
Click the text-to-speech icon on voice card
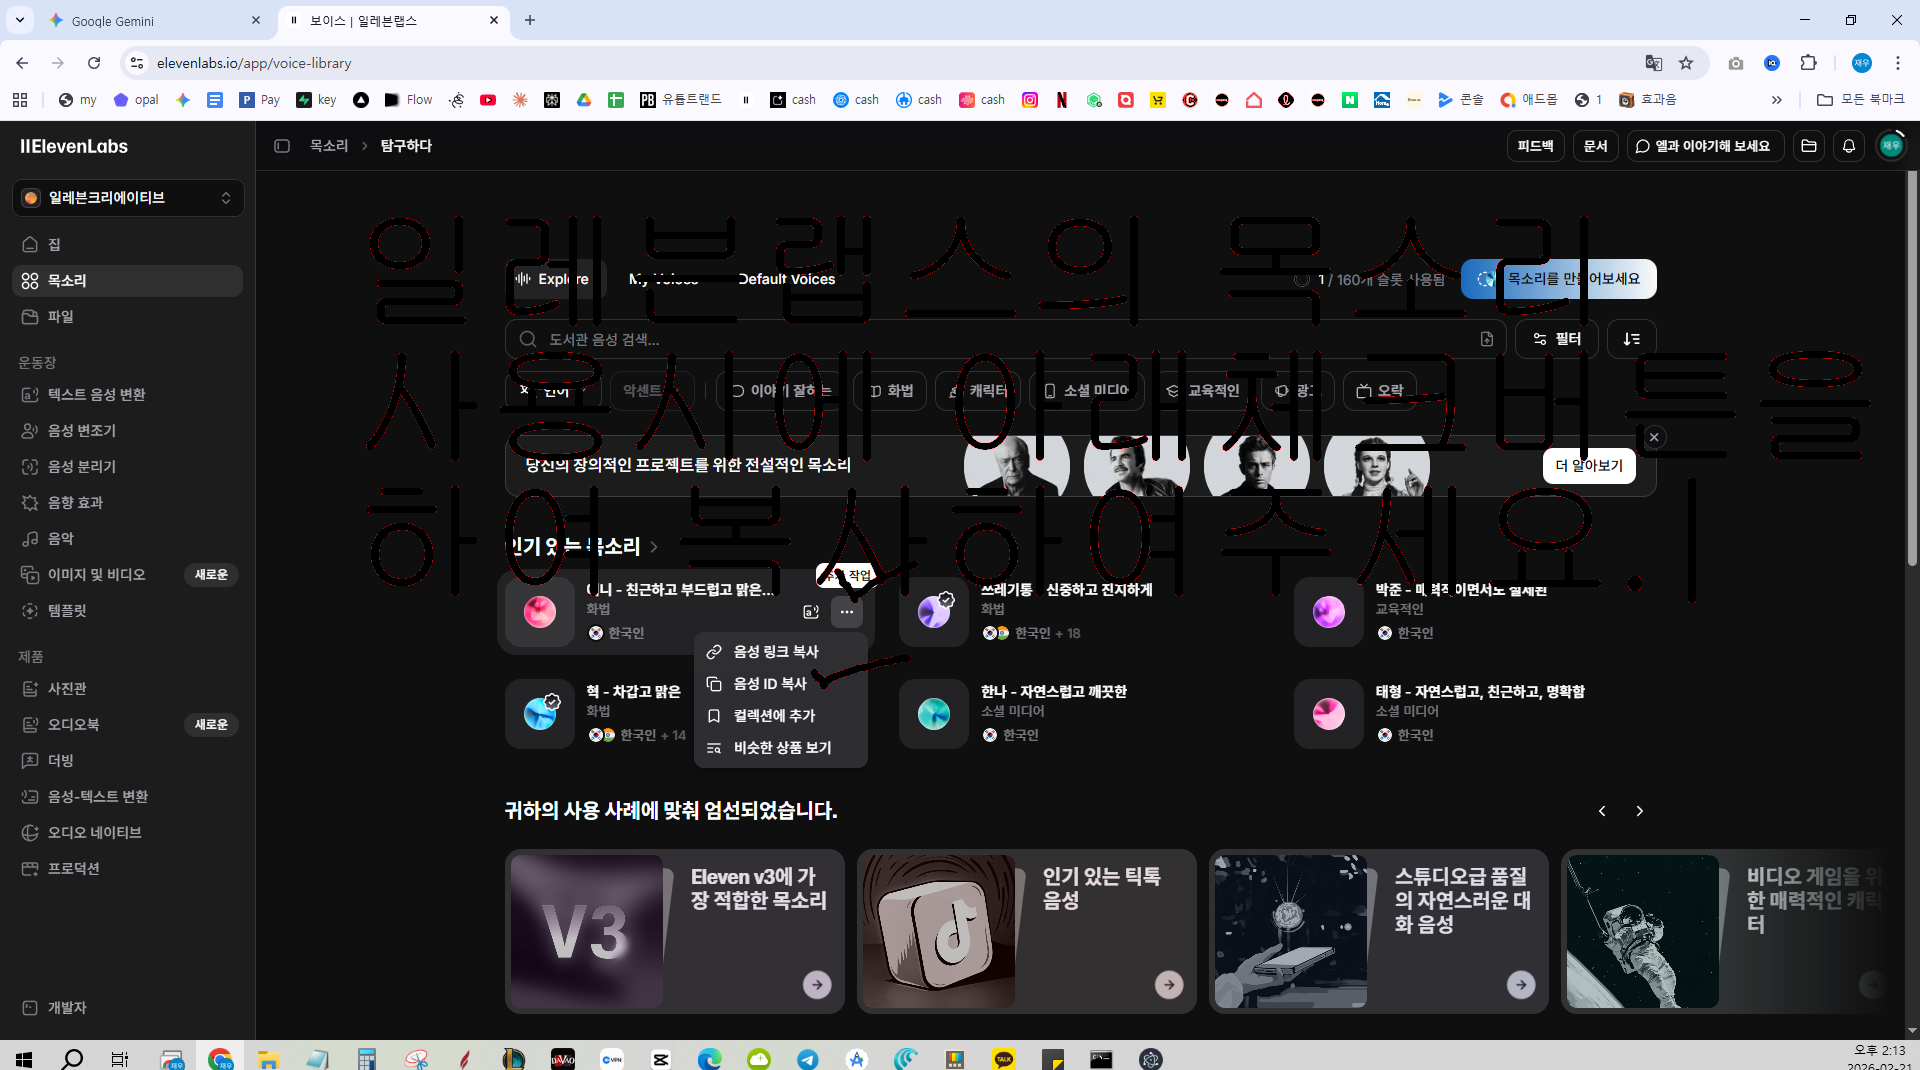tap(811, 612)
